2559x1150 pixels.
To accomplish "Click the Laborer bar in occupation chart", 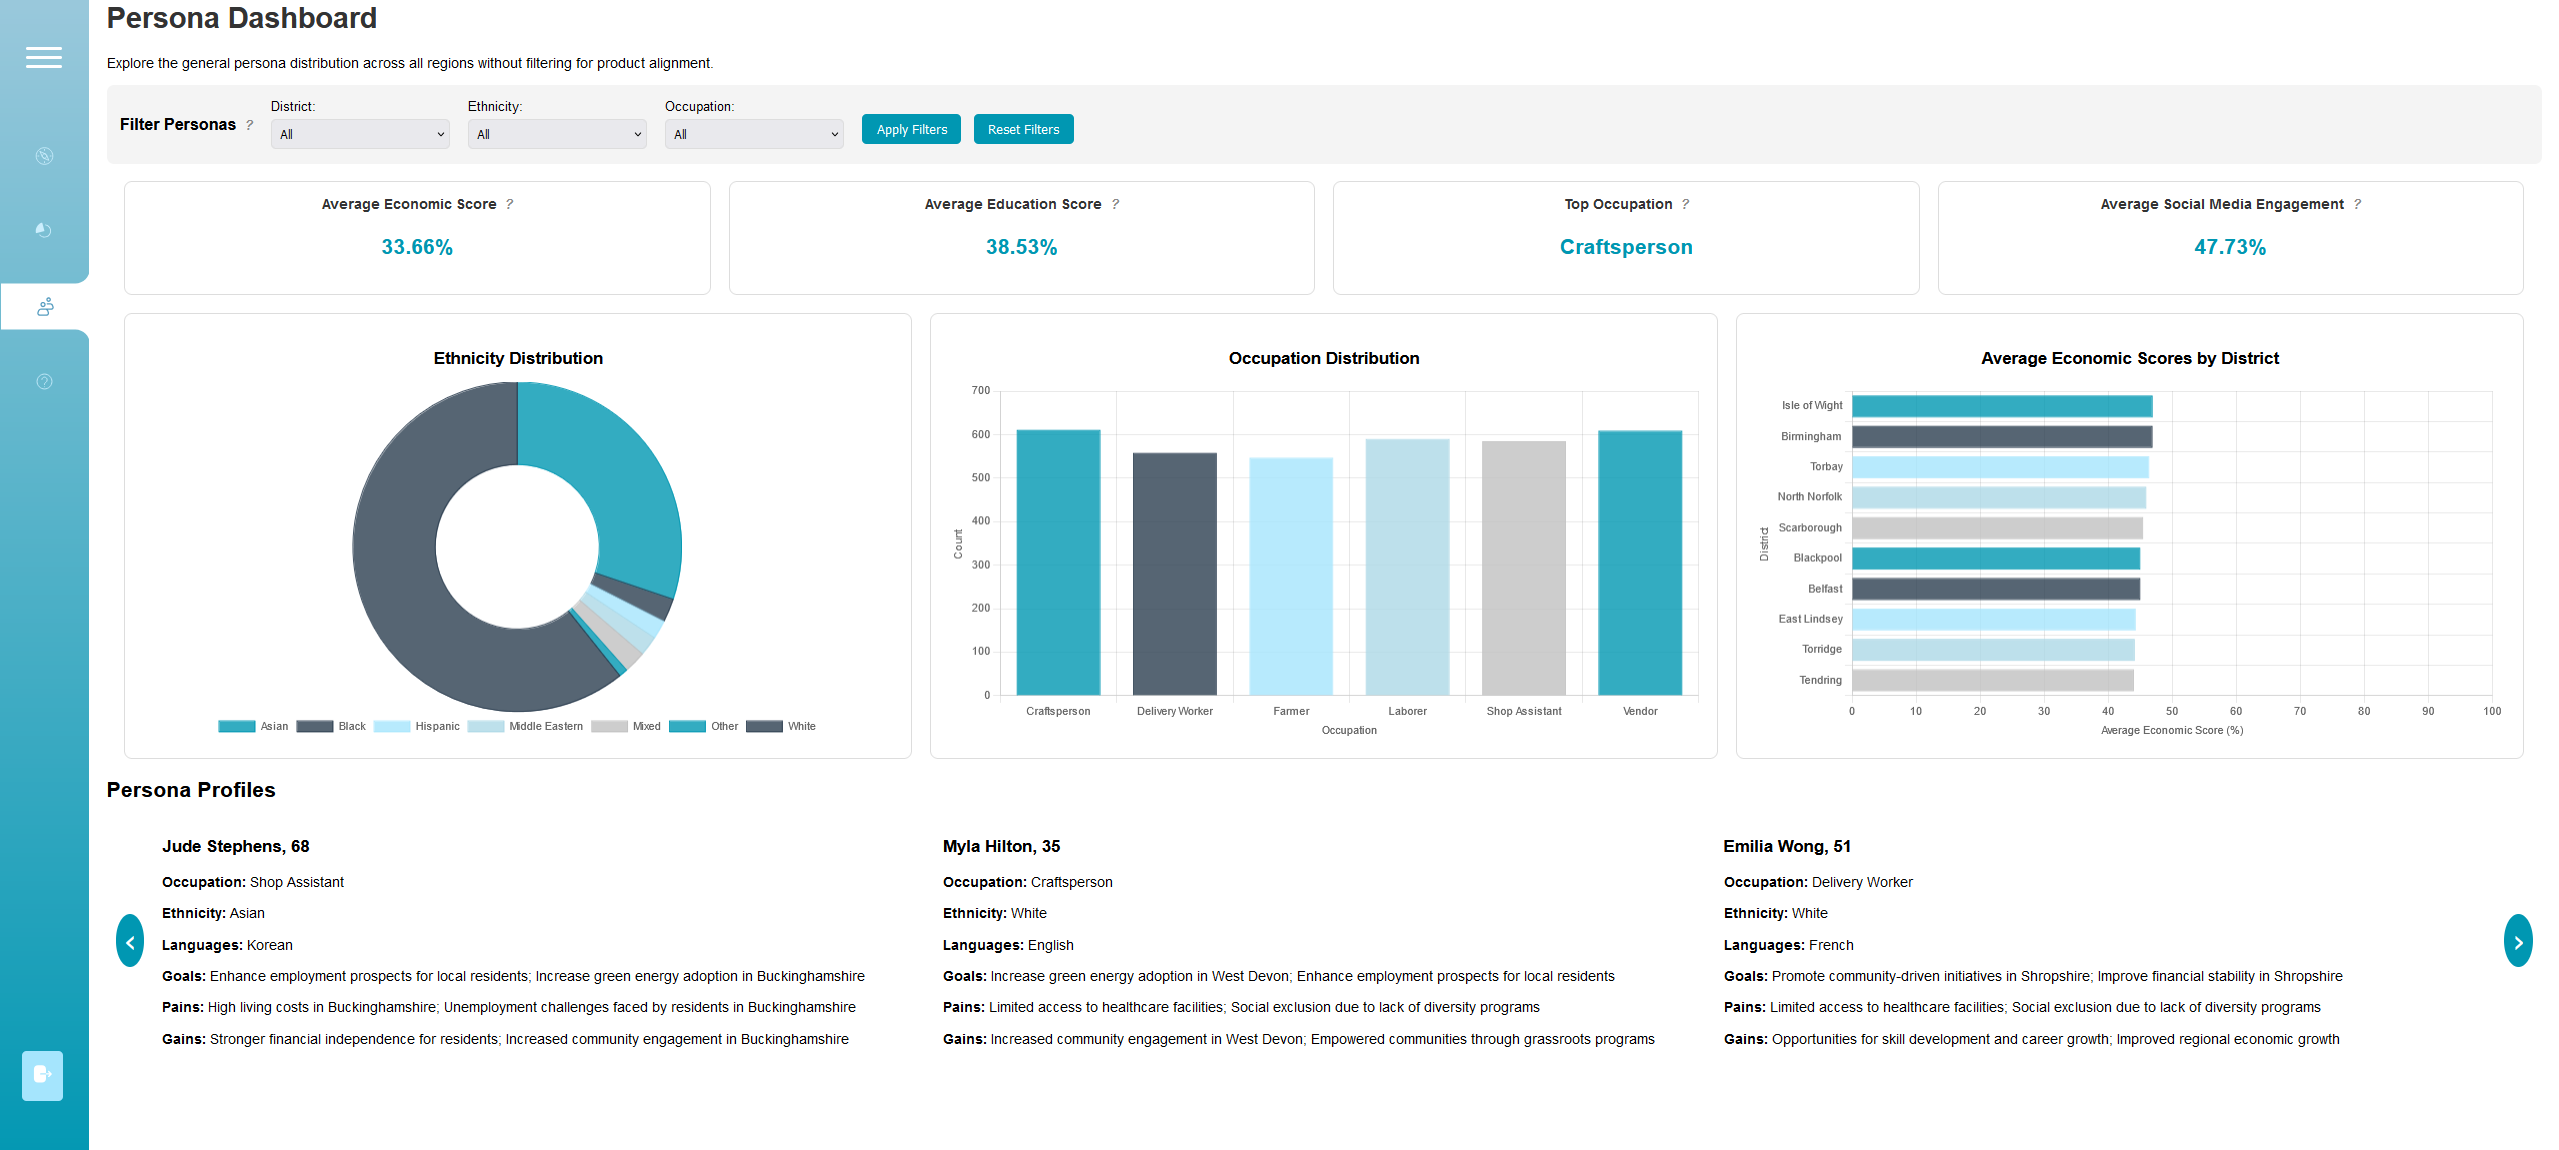I will [1407, 567].
